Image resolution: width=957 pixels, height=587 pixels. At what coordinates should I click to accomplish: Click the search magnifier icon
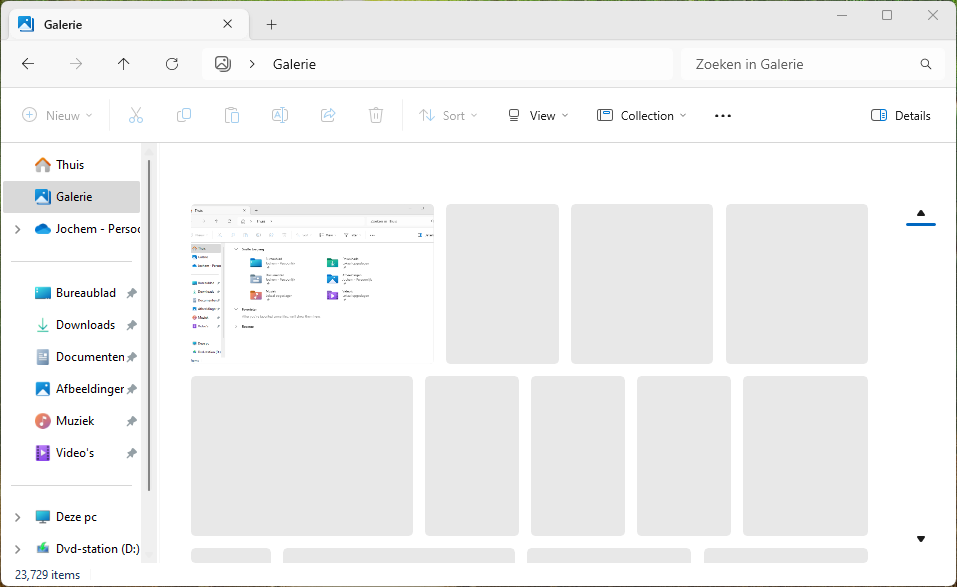926,64
